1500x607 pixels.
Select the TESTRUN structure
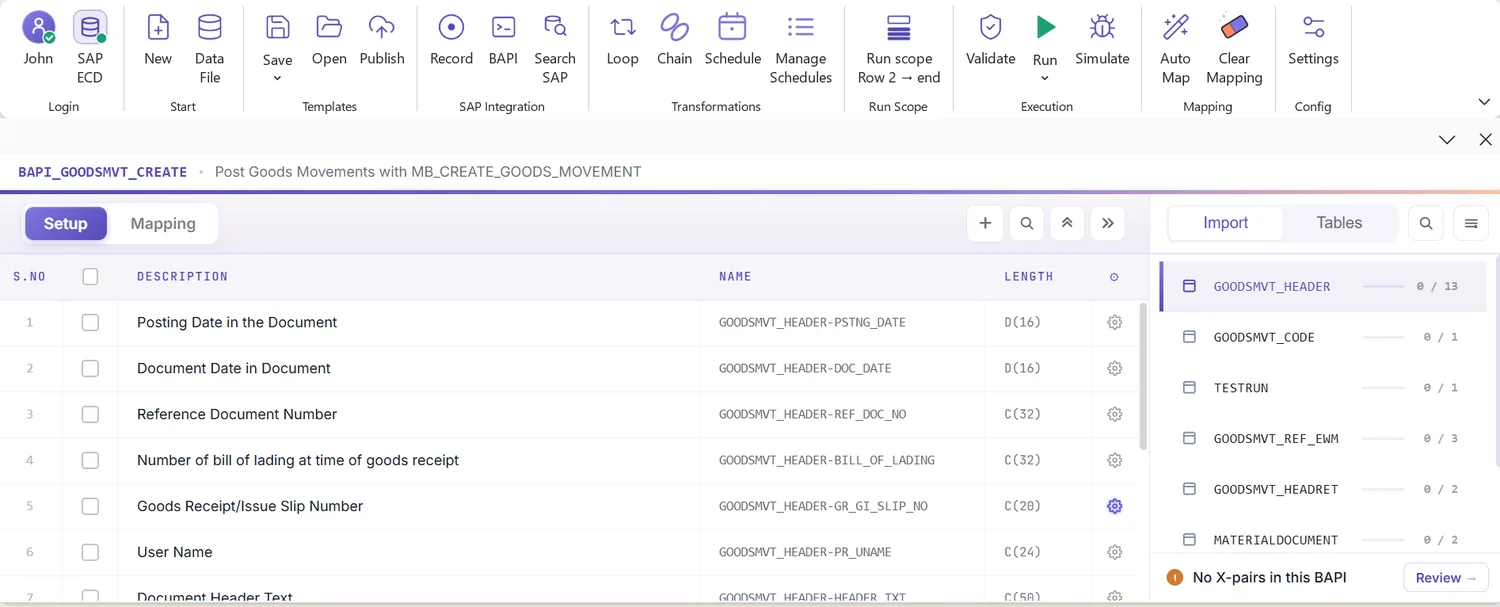click(x=1322, y=387)
